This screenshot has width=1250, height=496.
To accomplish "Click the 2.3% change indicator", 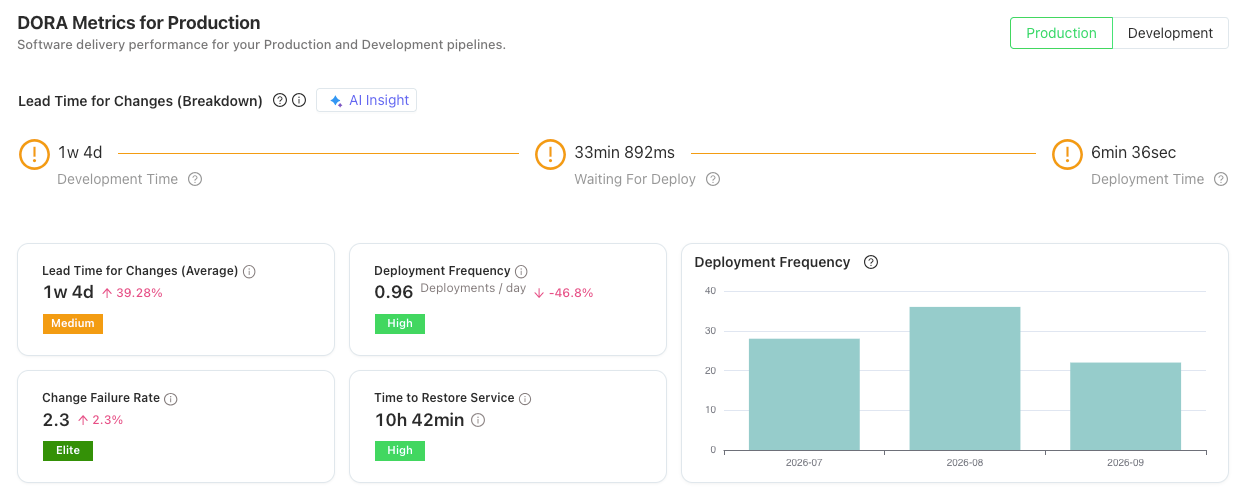I will point(100,420).
